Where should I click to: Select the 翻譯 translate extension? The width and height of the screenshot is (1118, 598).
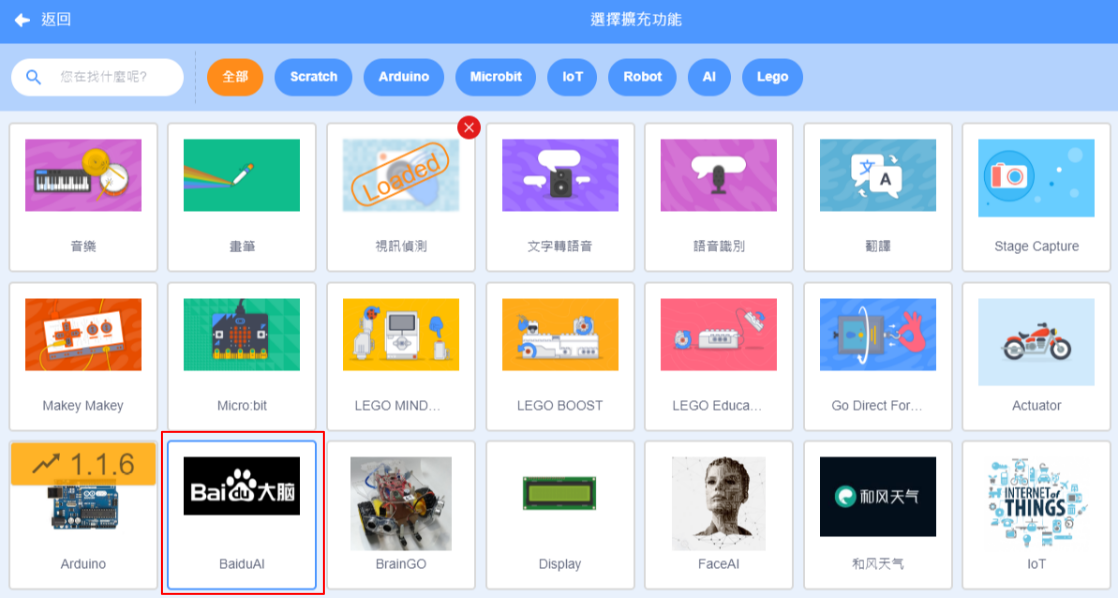pos(878,197)
